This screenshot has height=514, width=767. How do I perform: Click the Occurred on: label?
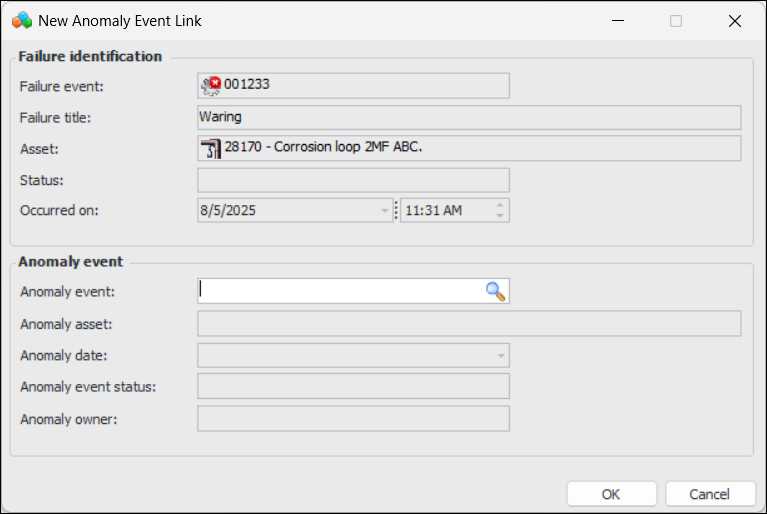[59, 210]
